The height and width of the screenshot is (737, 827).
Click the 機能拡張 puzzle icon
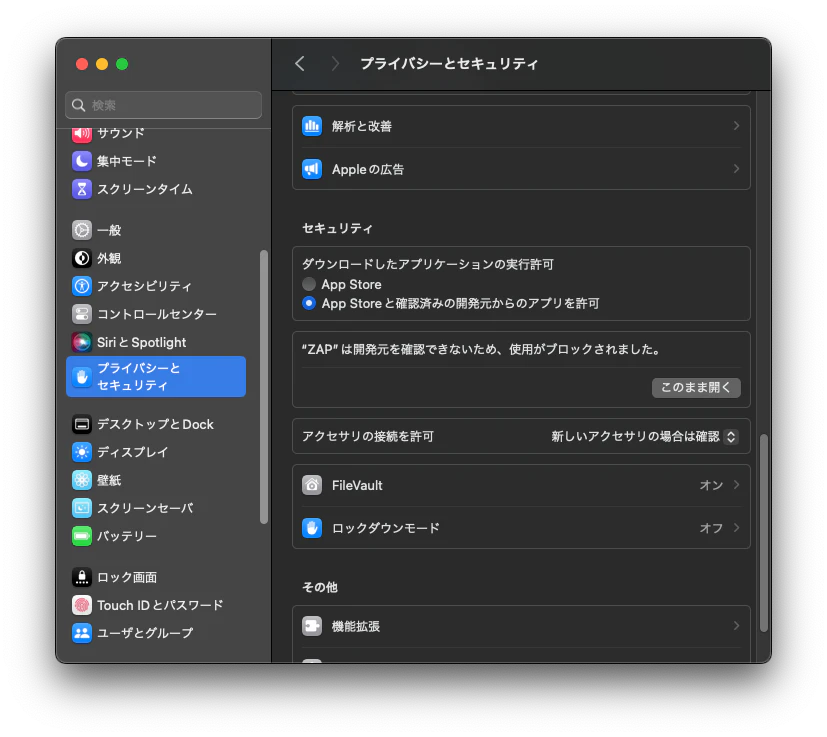[312, 626]
